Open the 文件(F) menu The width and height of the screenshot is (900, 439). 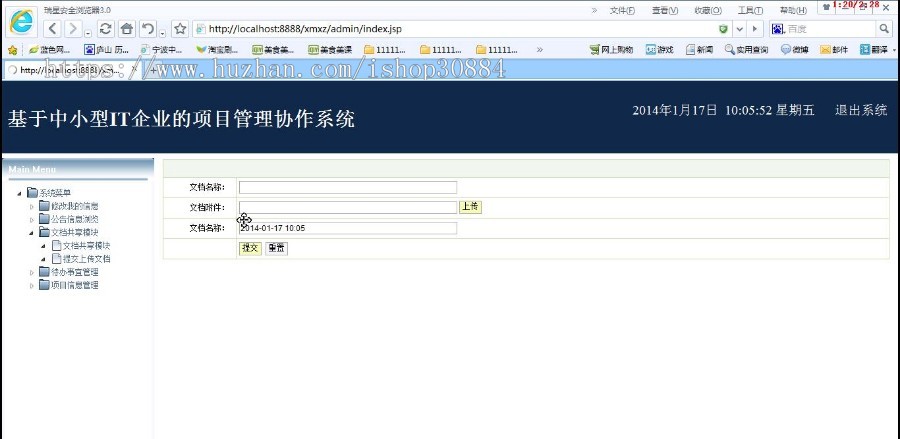622,10
